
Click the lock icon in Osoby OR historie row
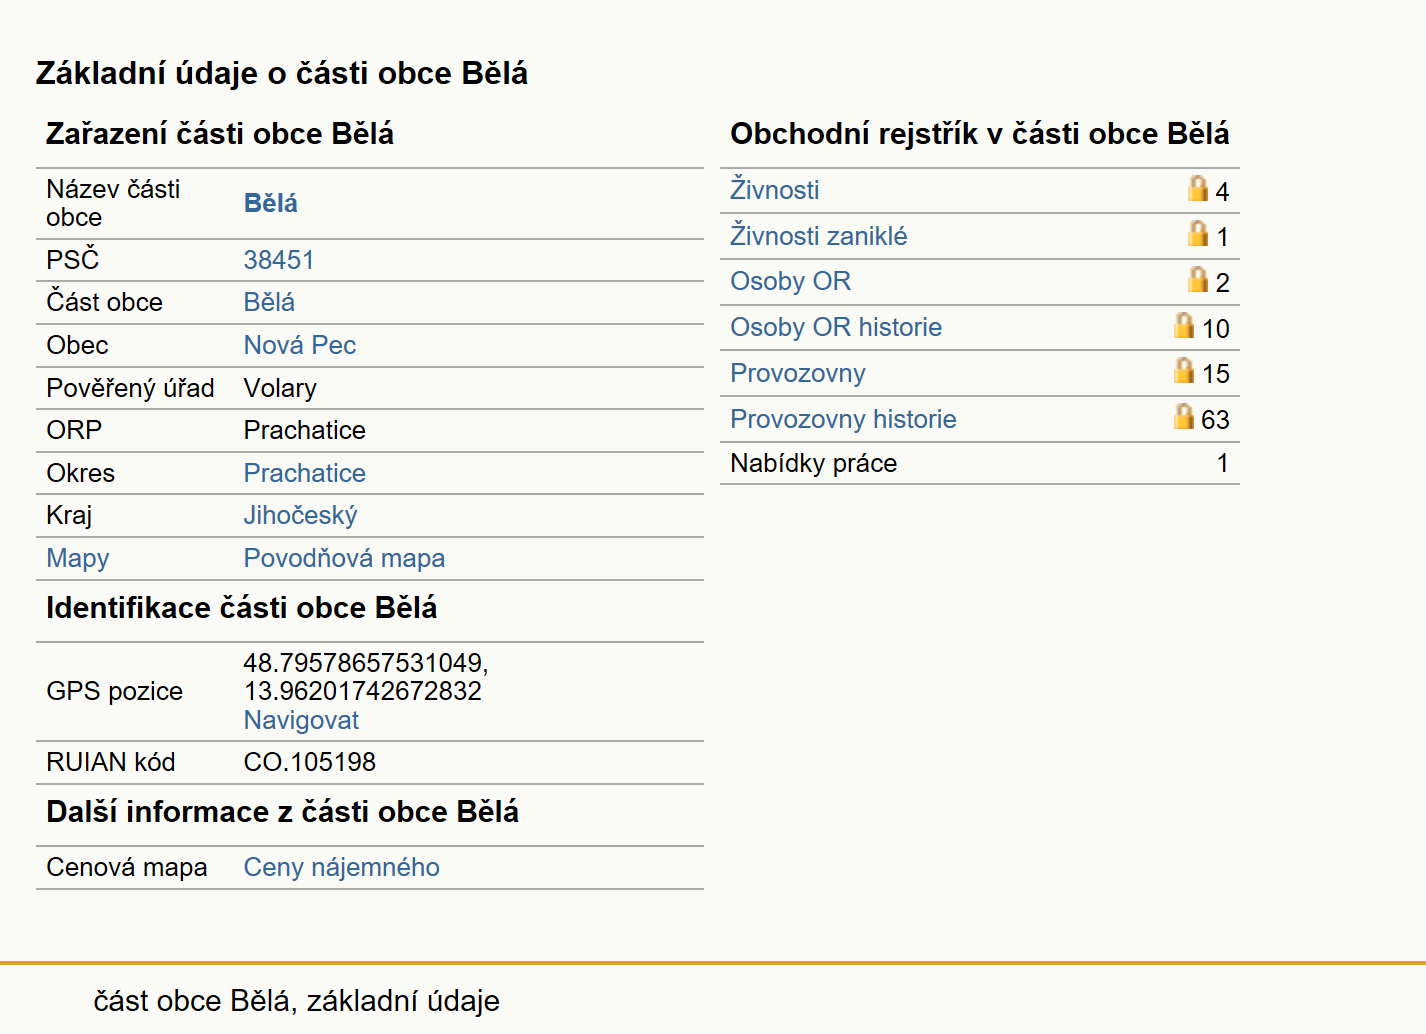pos(1184,325)
